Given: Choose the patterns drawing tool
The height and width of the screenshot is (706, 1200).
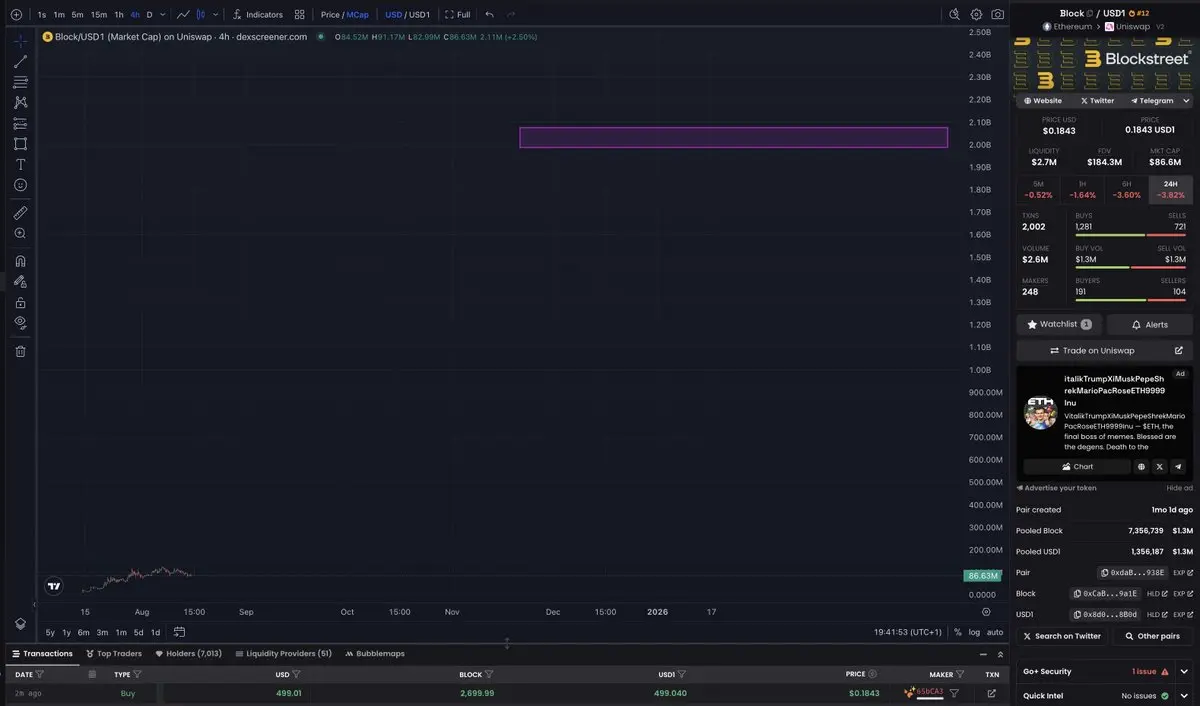Looking at the screenshot, I should pyautogui.click(x=20, y=103).
